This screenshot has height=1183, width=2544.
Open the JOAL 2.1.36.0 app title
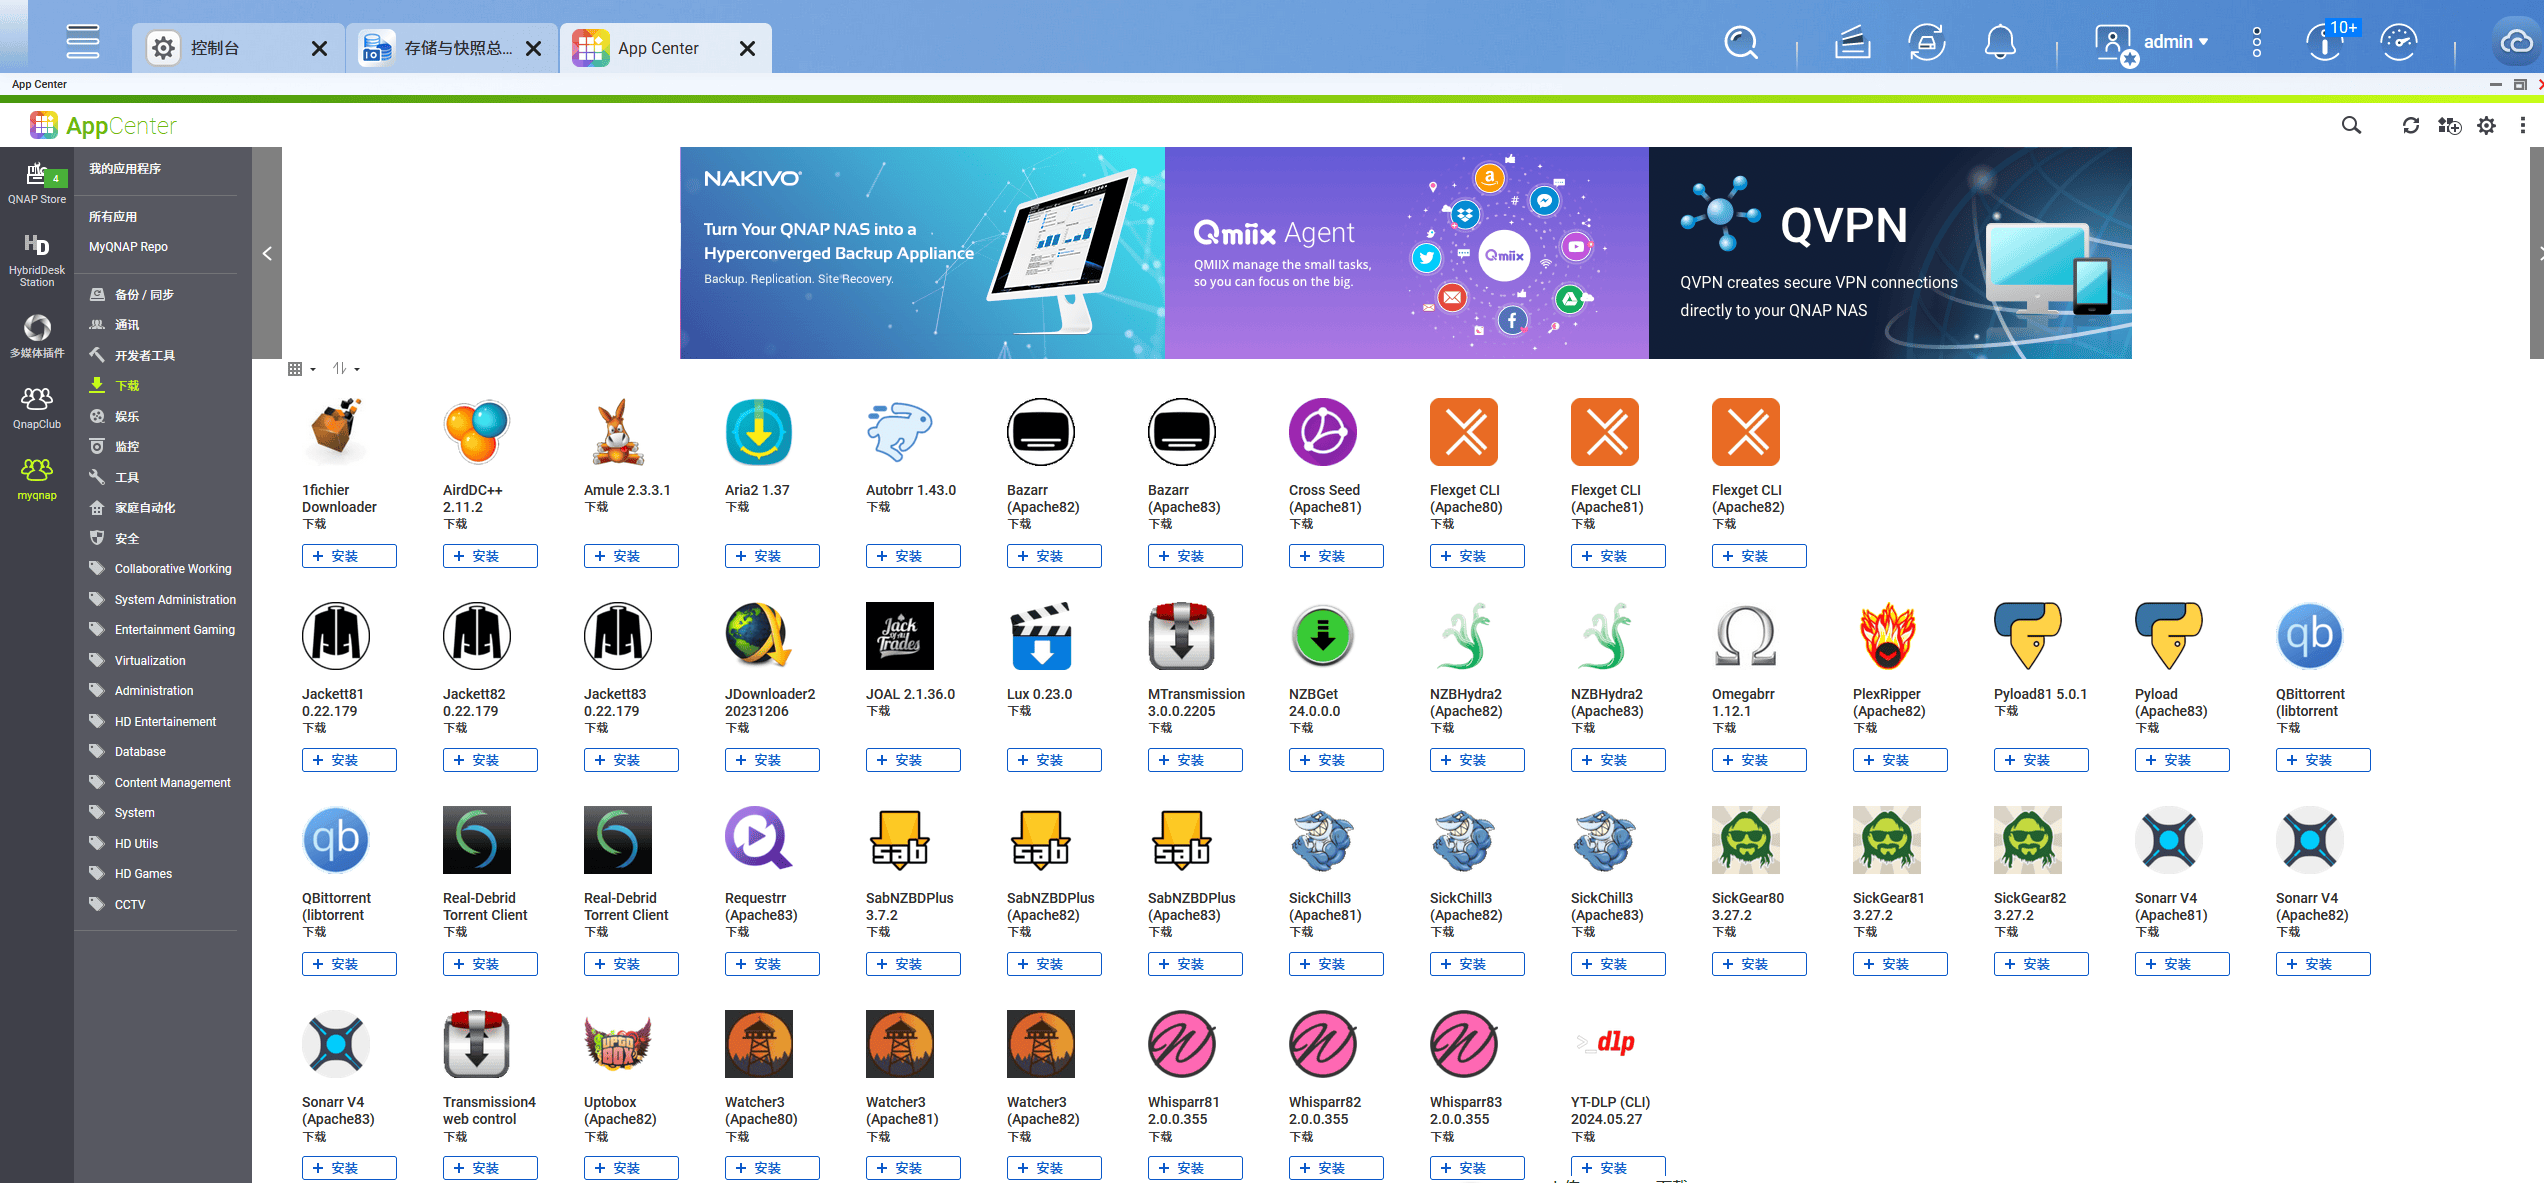(910, 694)
